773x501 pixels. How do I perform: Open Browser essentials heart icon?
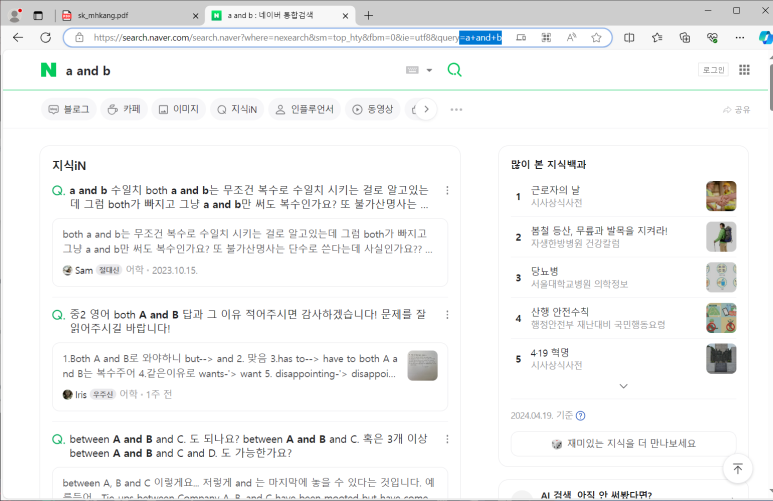712,37
